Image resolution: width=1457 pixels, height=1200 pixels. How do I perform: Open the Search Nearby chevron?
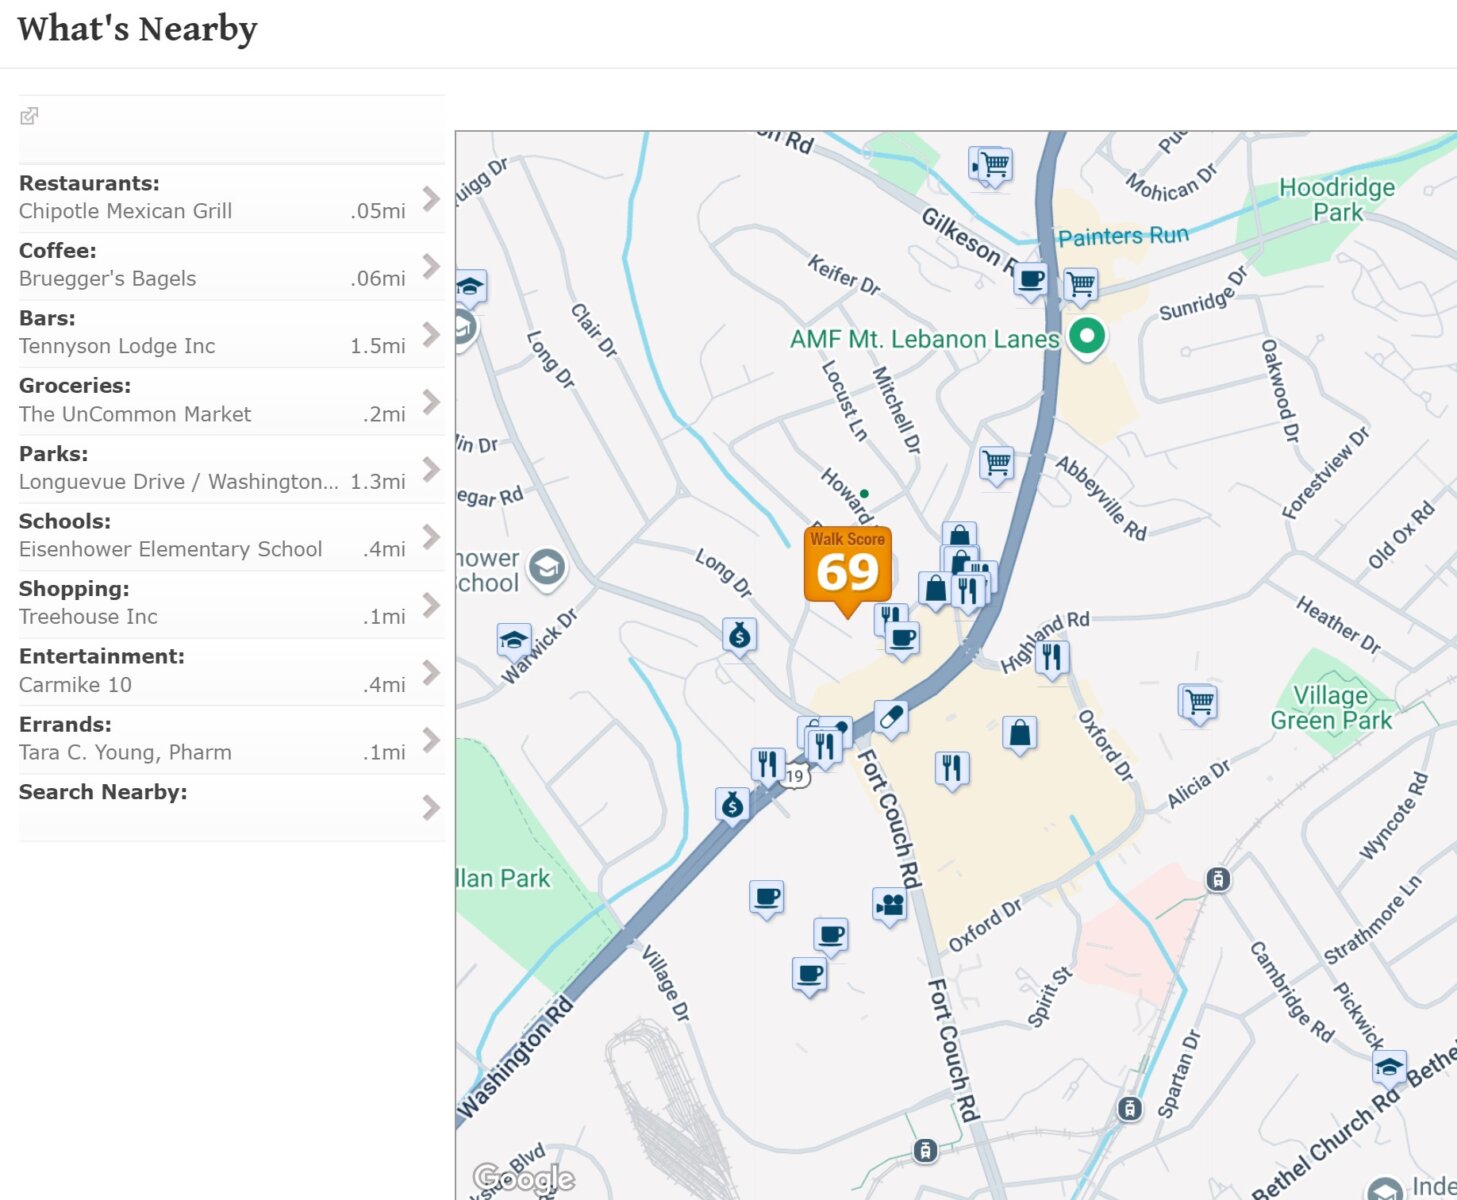[x=431, y=807]
